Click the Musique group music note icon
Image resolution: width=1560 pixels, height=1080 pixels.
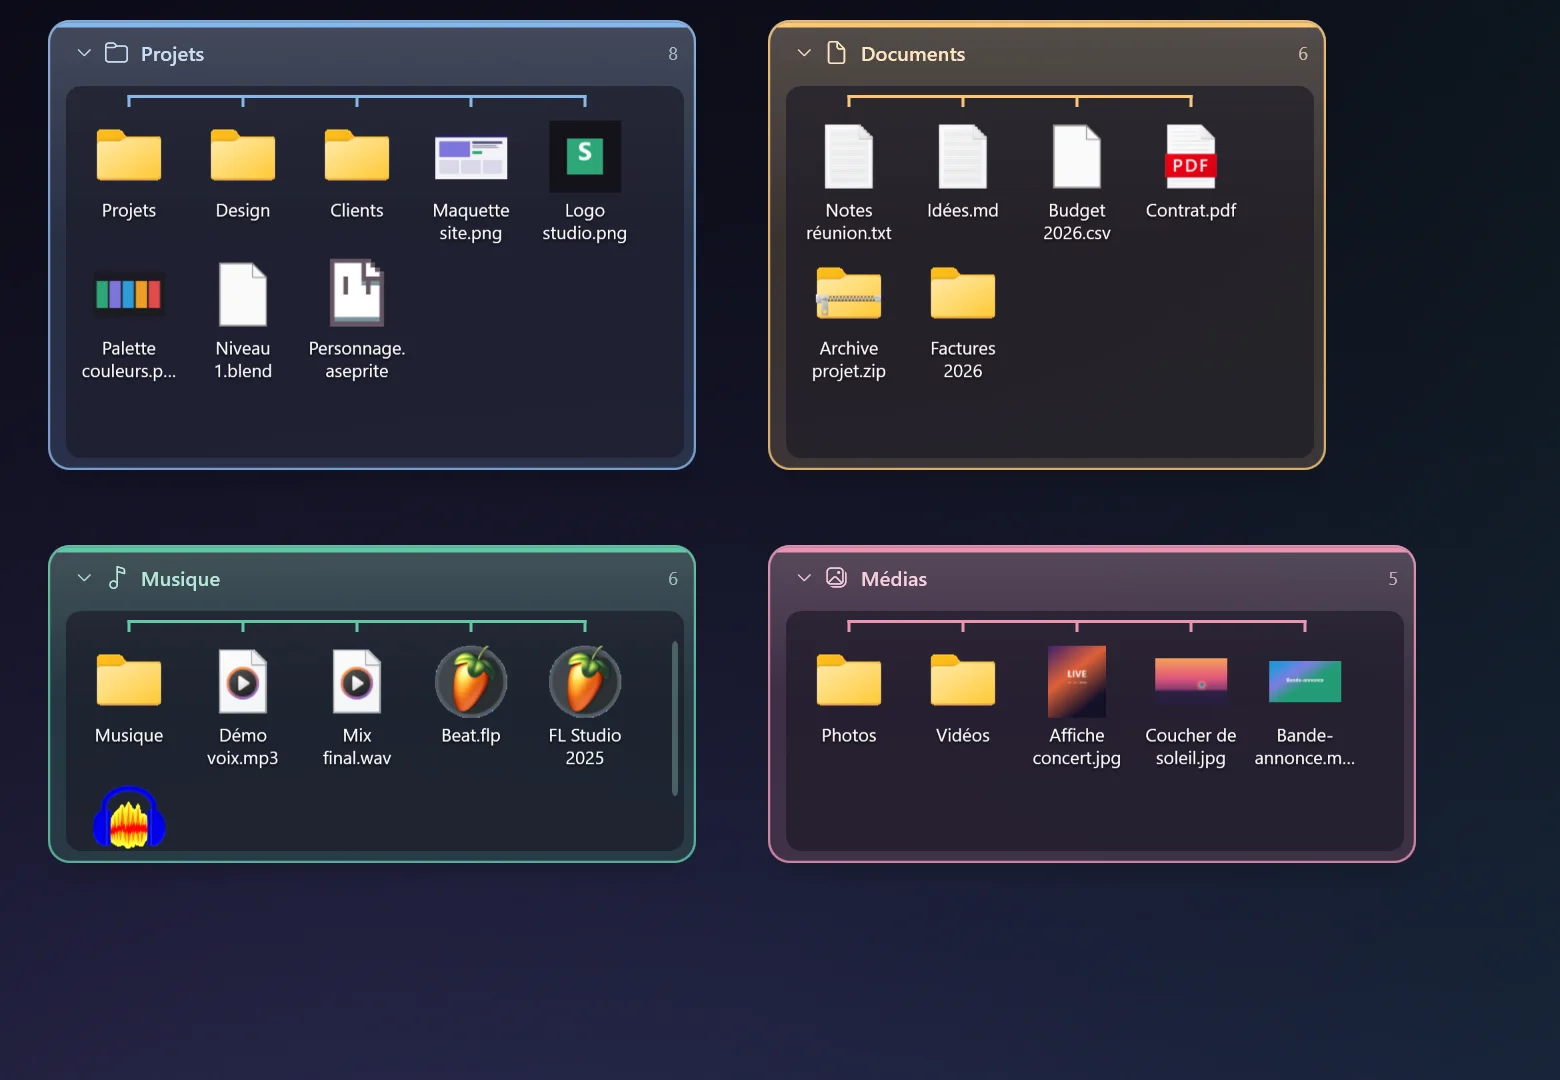pos(117,578)
